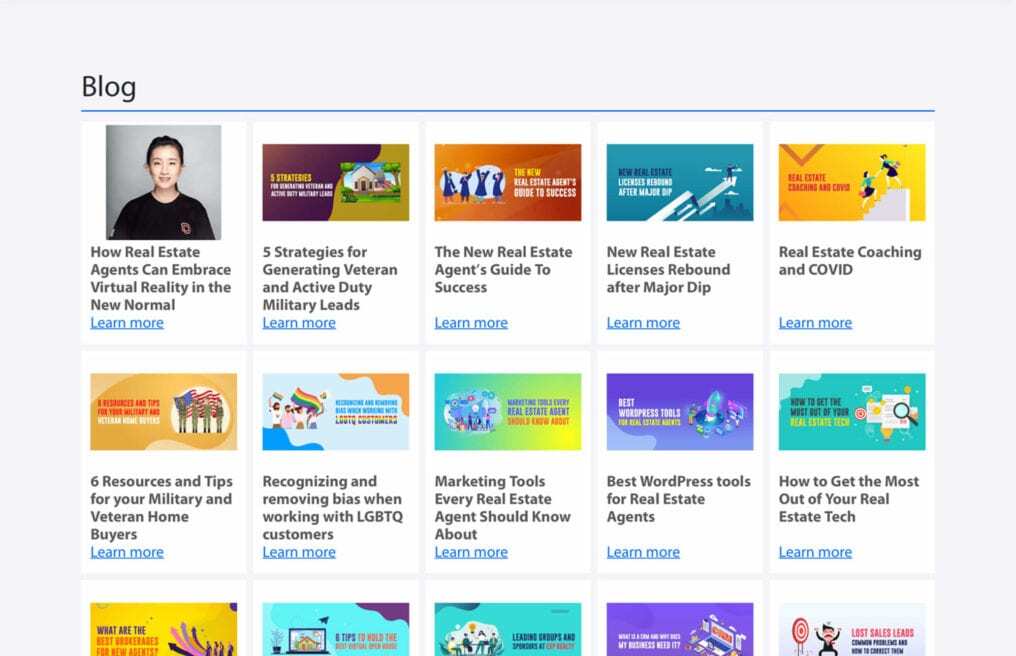The image size is (1016, 656).
Task: Click the New Real Estate Agent's Guide banner image
Action: click(x=507, y=182)
